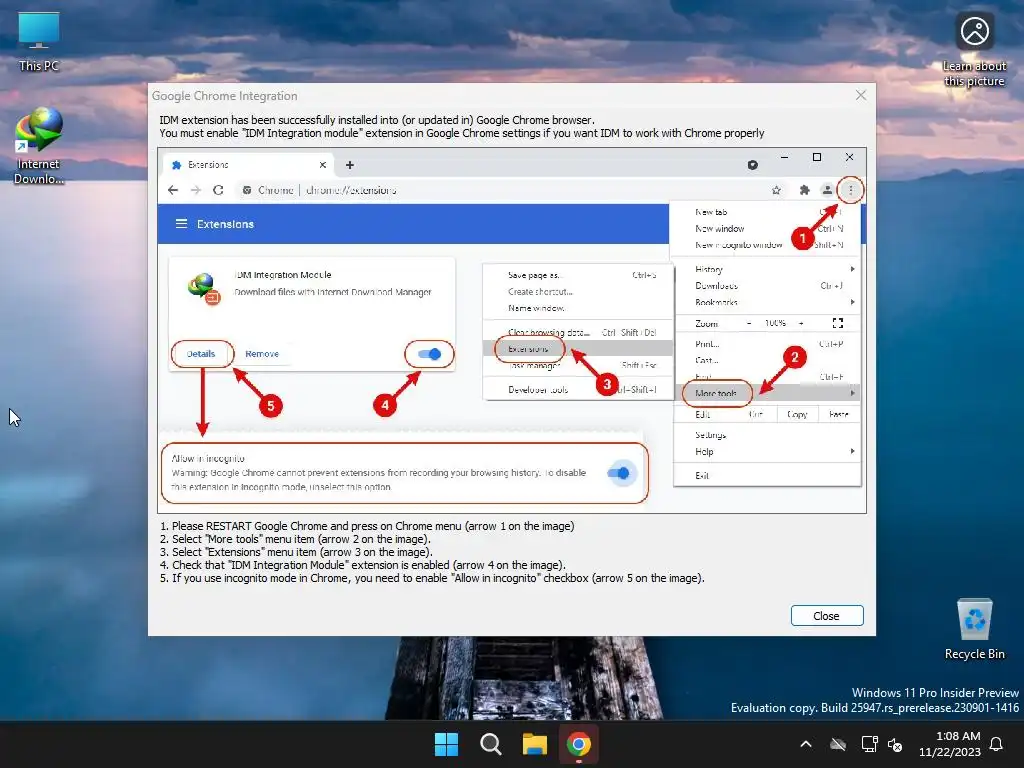Click the new tab plus icon
1024x768 pixels.
coord(350,165)
